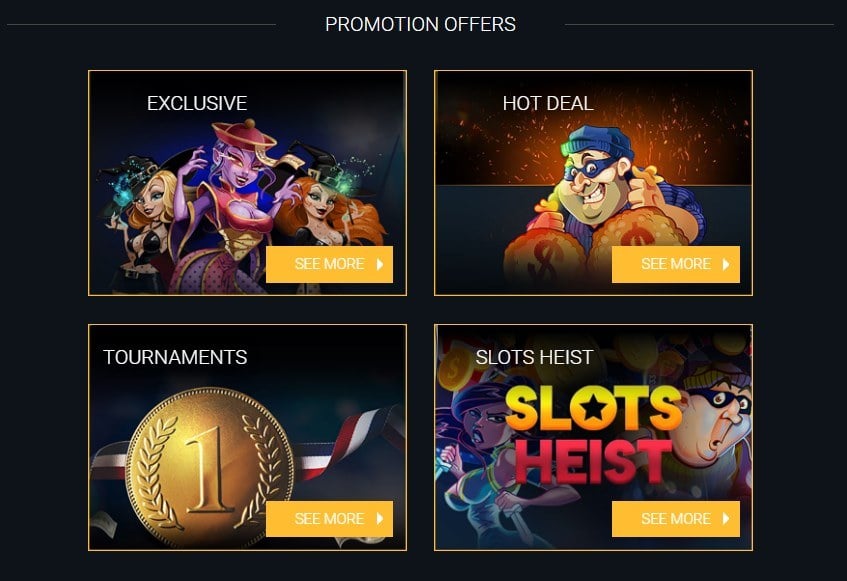Click the arrow icon in Tournaments' SEE MORE button

pos(378,519)
